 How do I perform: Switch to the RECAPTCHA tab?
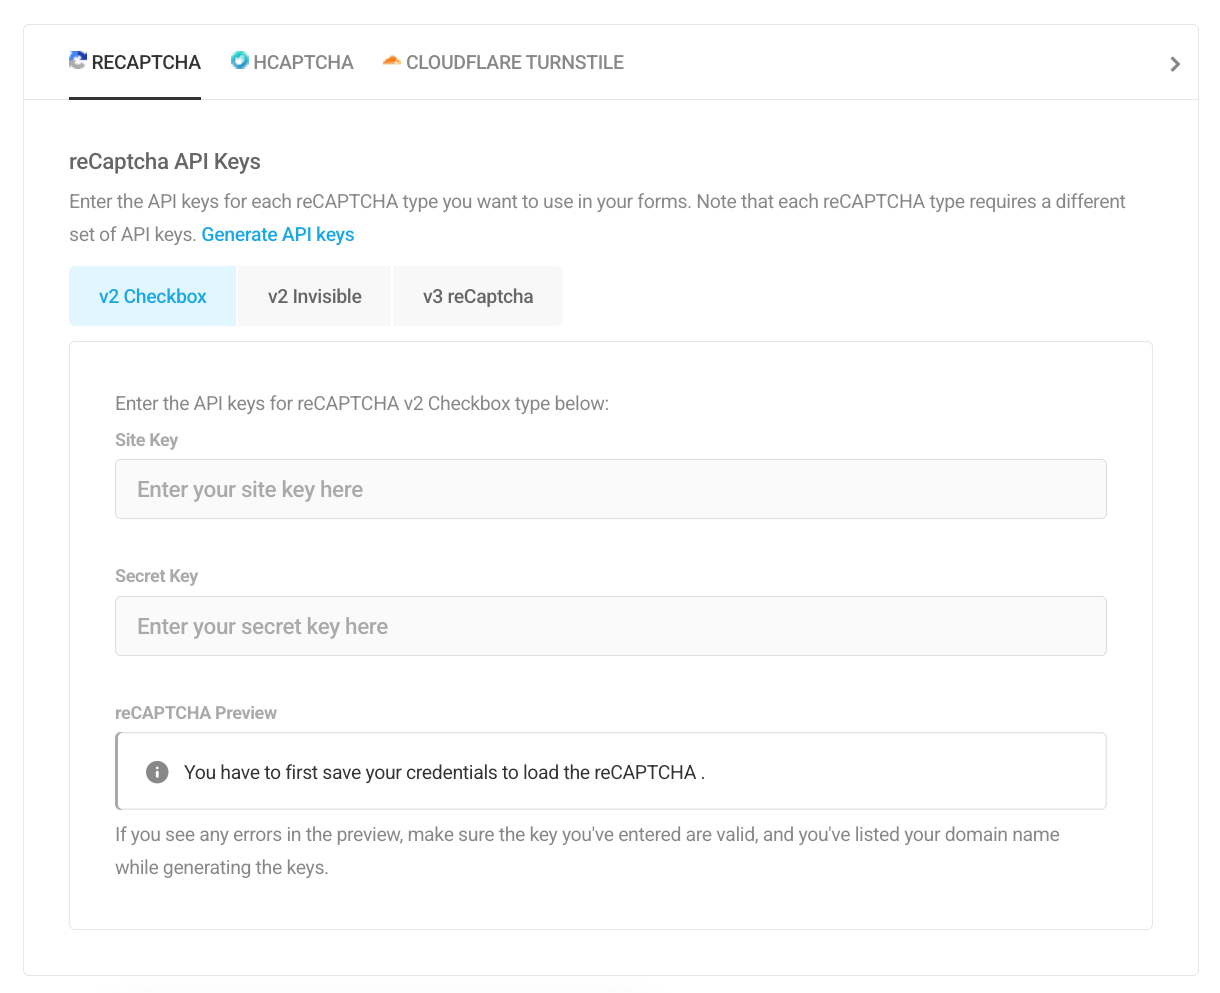coord(135,62)
